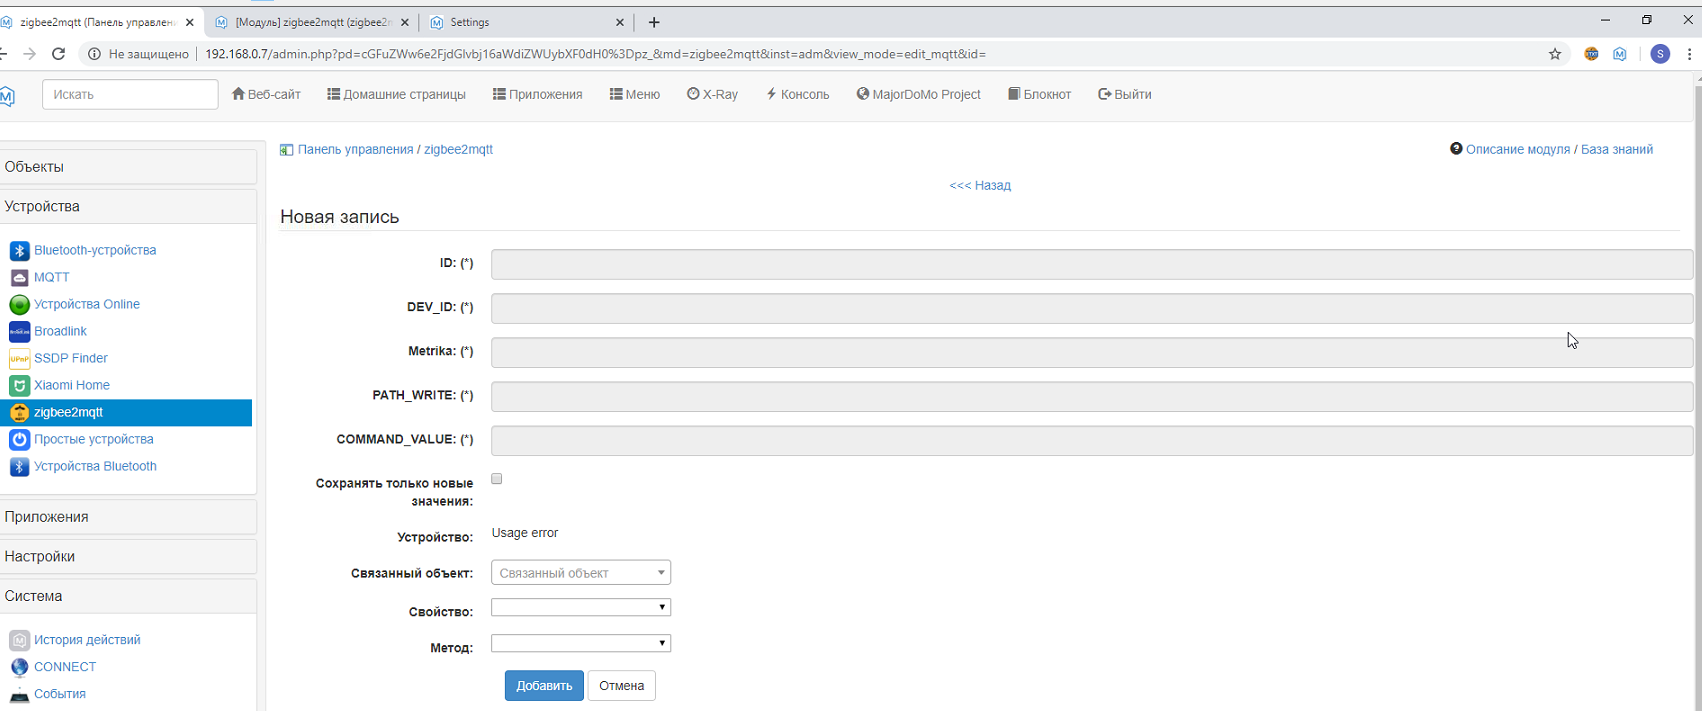Click the События icon in sidebar
The height and width of the screenshot is (711, 1702).
pyautogui.click(x=19, y=694)
